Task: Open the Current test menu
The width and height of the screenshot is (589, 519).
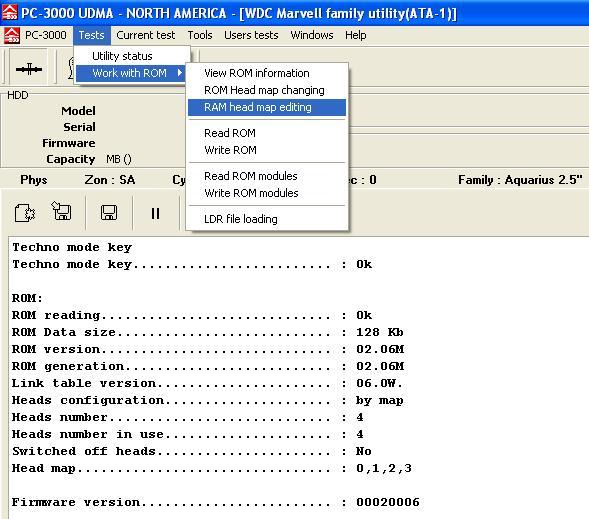Action: [145, 35]
